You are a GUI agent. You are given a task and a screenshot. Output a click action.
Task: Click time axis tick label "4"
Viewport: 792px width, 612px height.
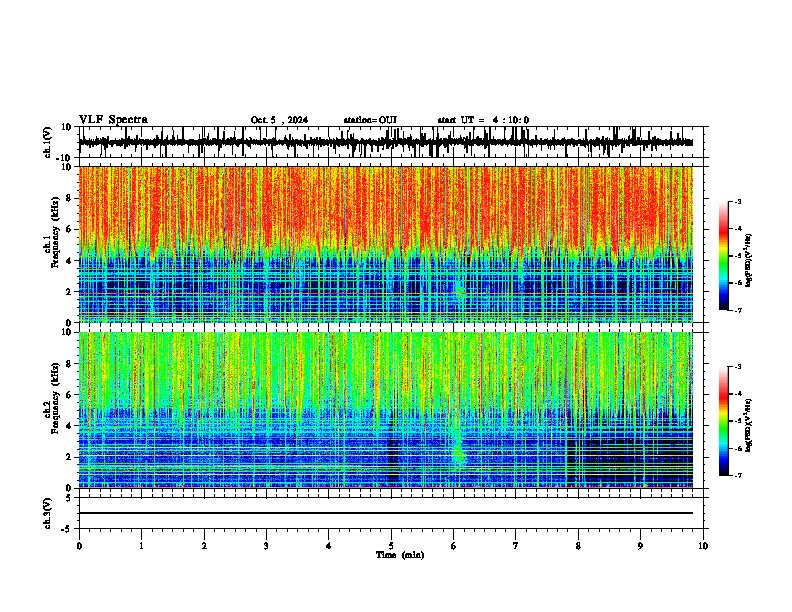(x=329, y=546)
